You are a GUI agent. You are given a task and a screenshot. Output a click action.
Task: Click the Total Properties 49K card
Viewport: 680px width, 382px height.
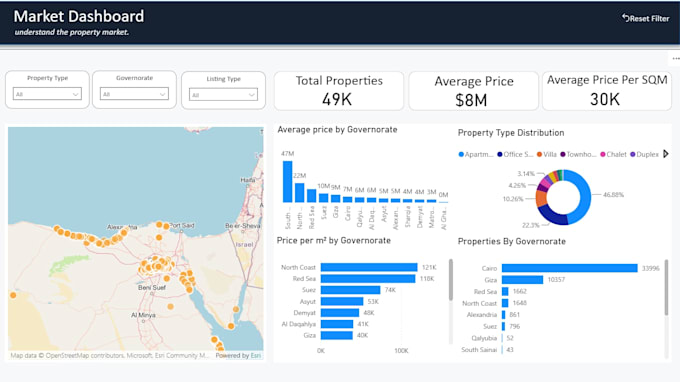[x=339, y=91]
